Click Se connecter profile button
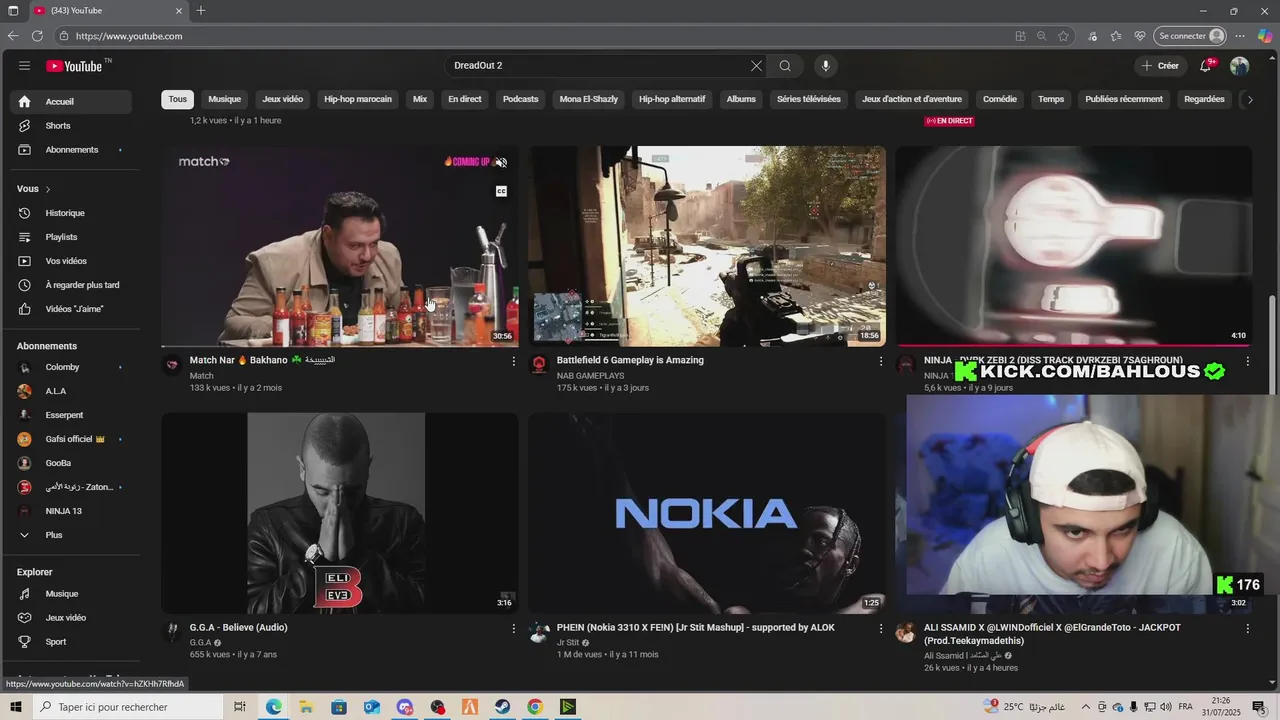The height and width of the screenshot is (720, 1280). coord(1189,36)
